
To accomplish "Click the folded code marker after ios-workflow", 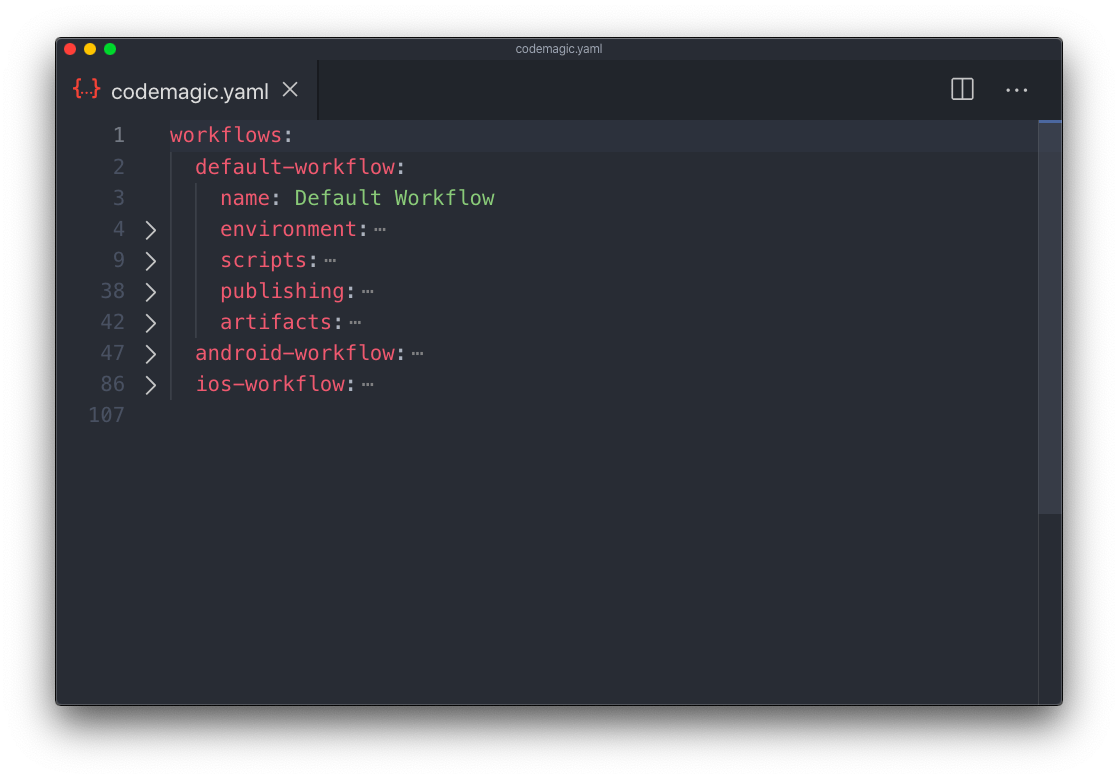I will (x=369, y=384).
